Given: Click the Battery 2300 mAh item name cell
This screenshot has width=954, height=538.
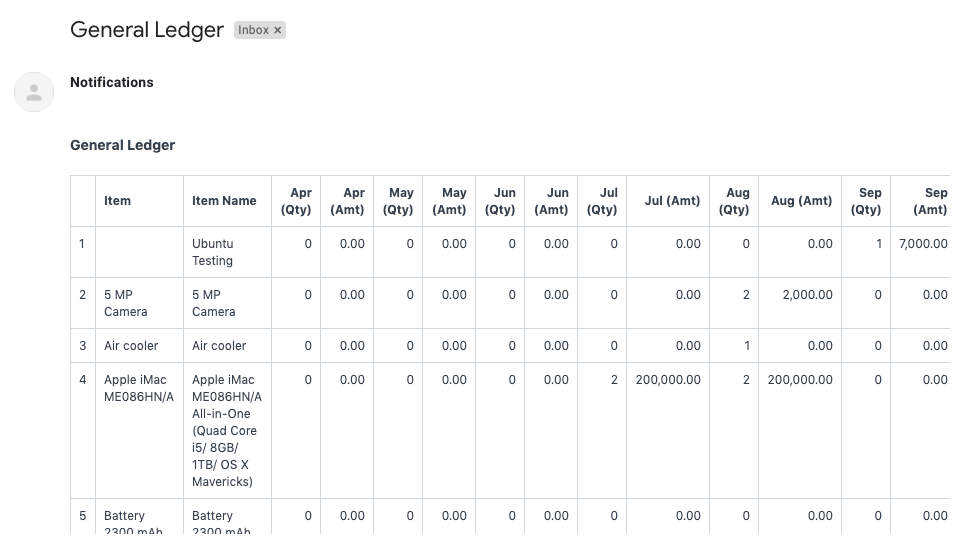Looking at the screenshot, I should [220, 522].
